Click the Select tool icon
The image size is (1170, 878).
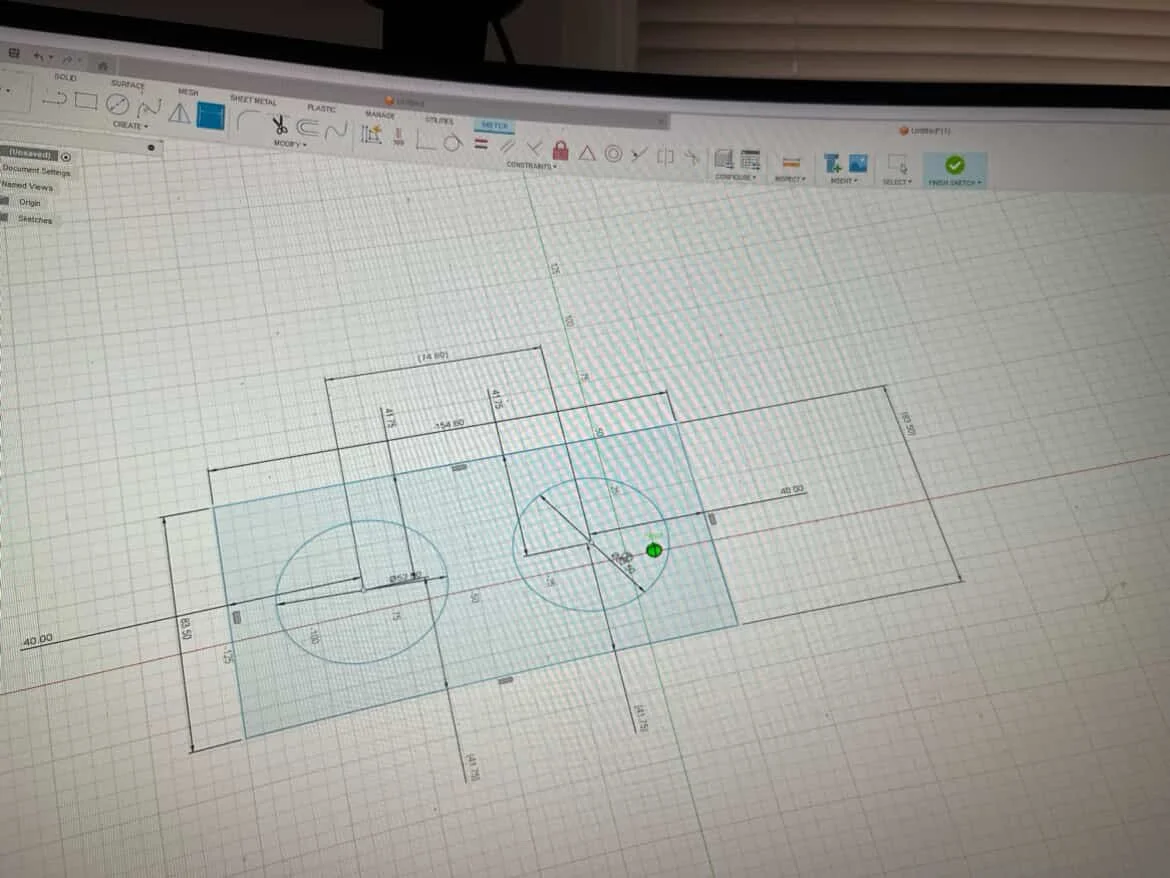click(x=897, y=165)
